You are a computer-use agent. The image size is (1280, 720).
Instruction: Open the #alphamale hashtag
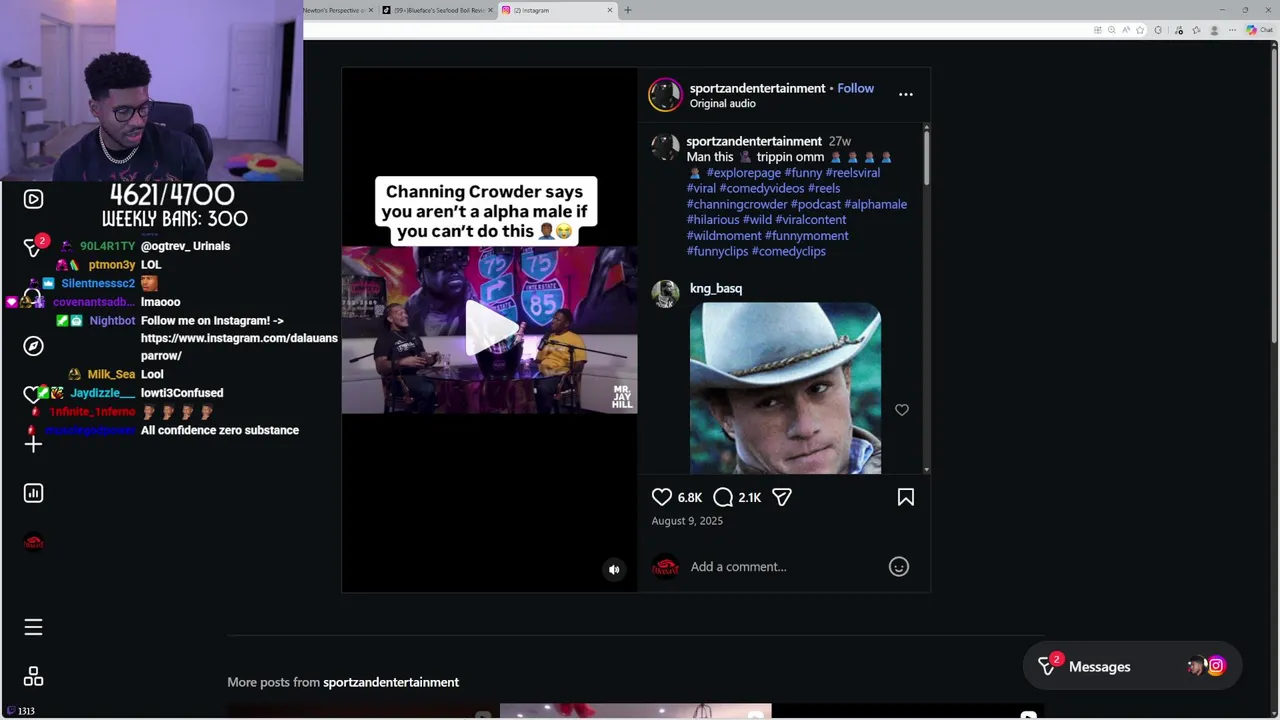pyautogui.click(x=875, y=204)
